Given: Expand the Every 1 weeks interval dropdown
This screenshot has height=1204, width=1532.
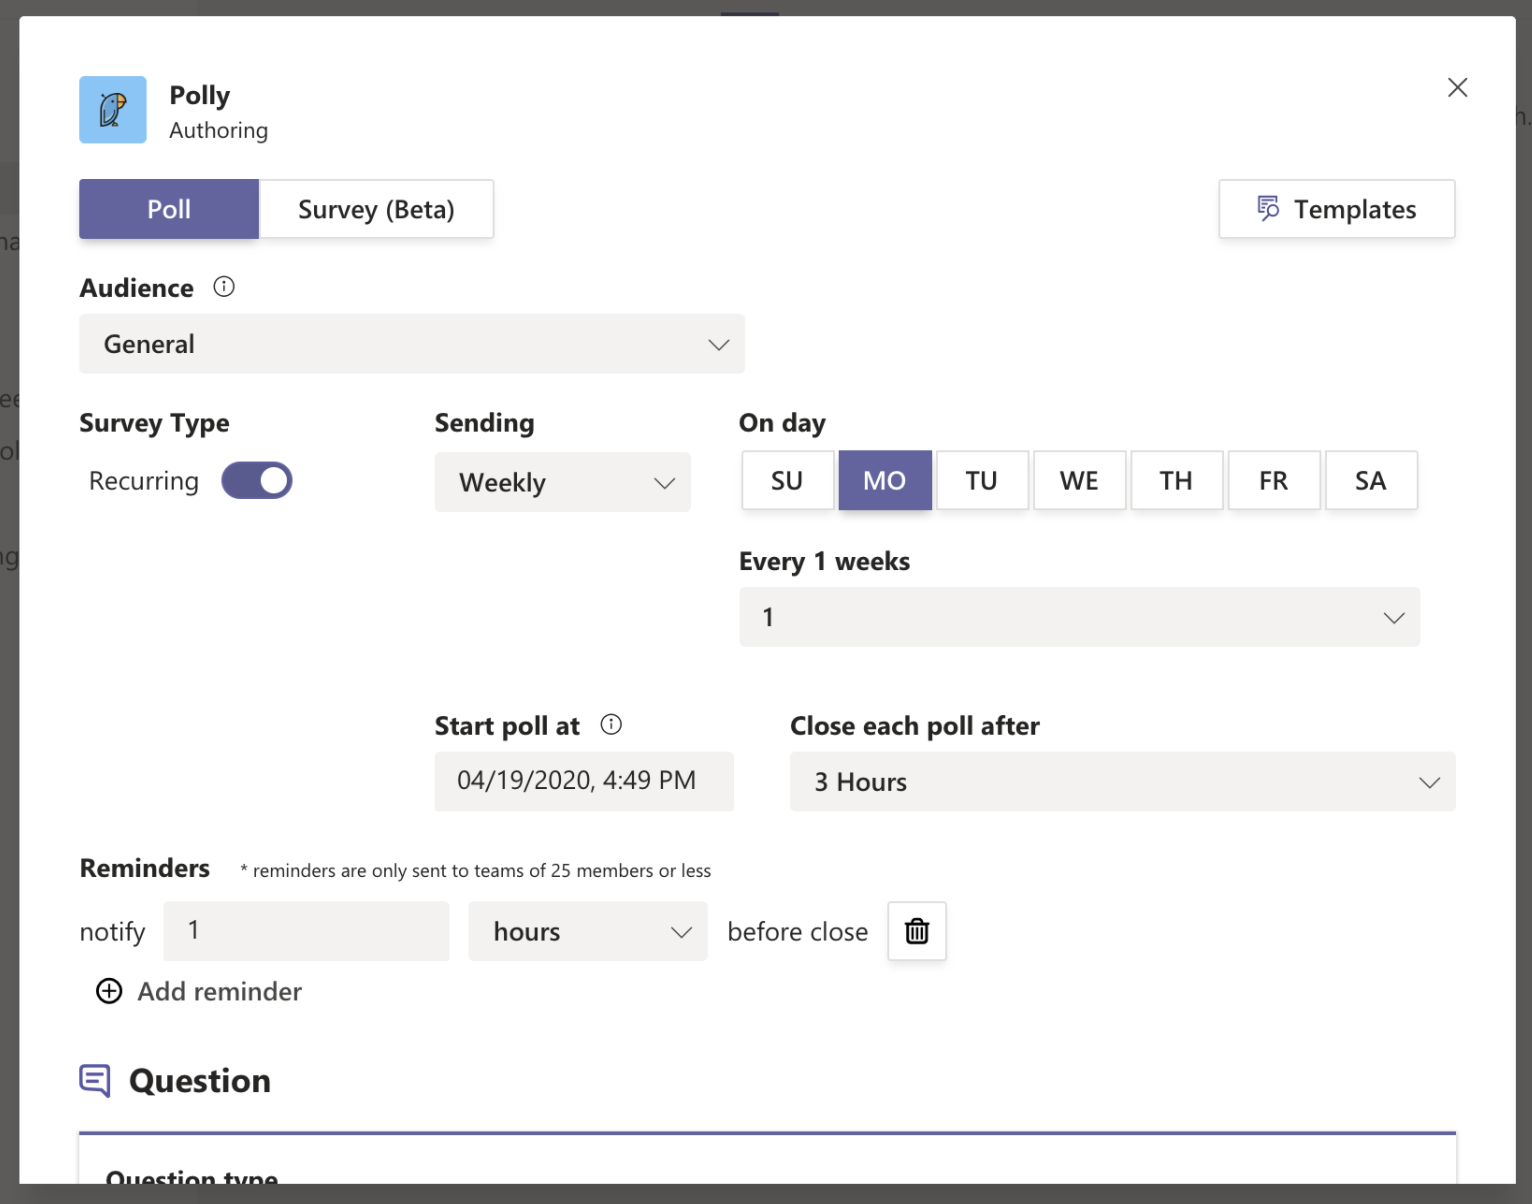Looking at the screenshot, I should [x=1079, y=617].
